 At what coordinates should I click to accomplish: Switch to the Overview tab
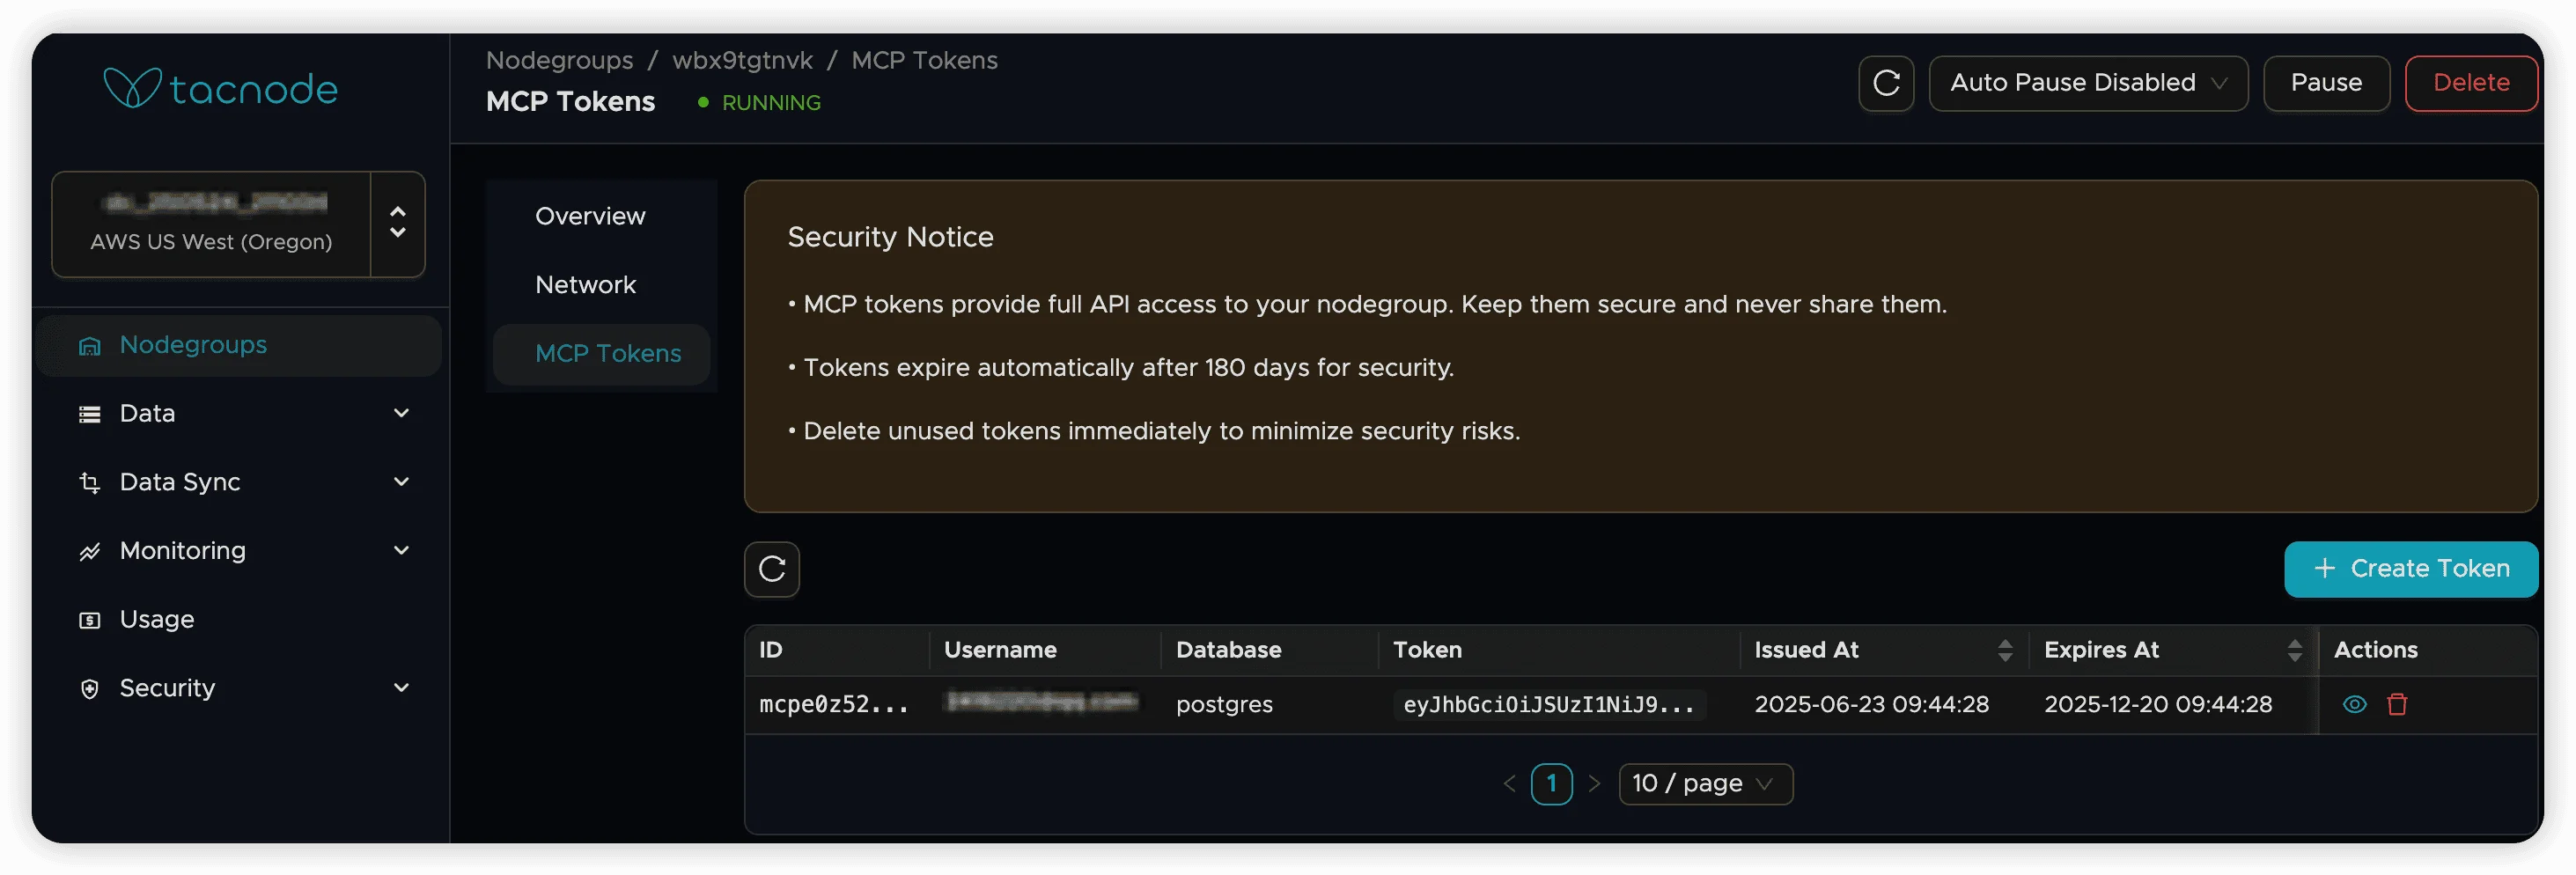pos(590,216)
